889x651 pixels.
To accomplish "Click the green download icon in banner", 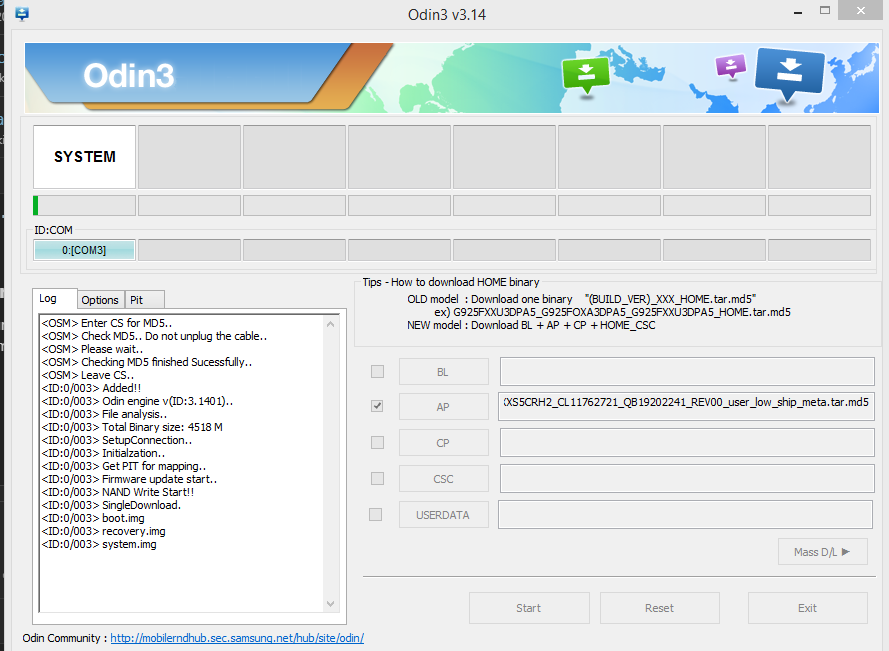I will (x=586, y=74).
